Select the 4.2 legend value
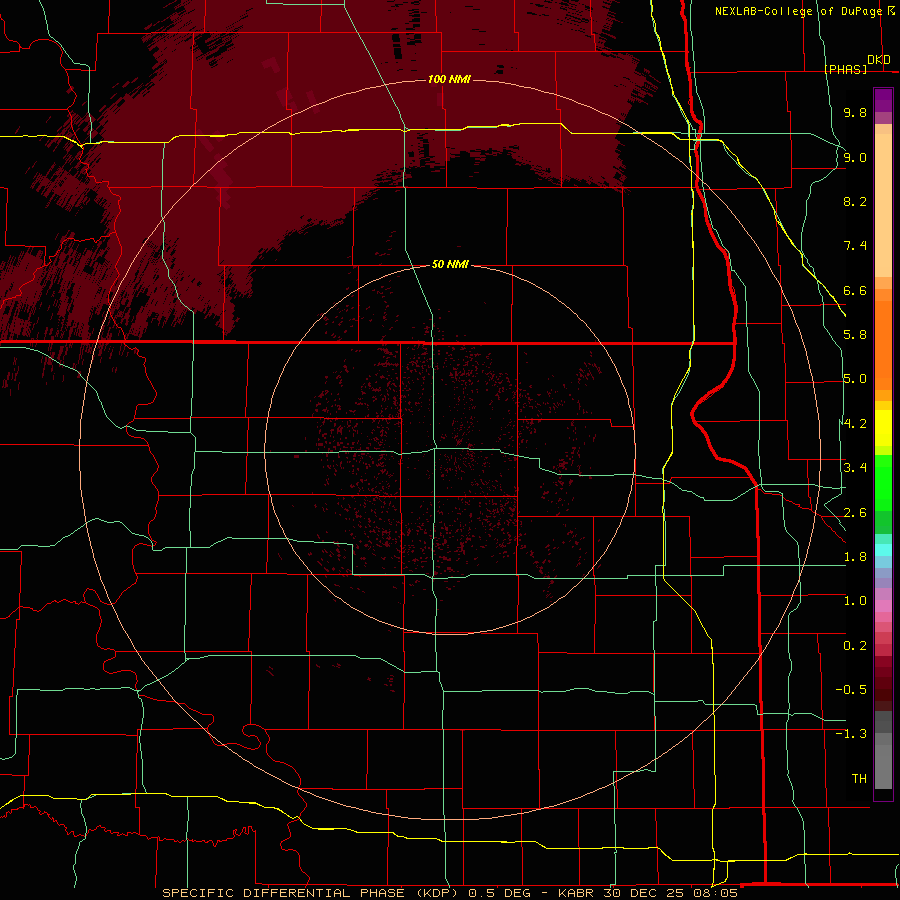900x900 pixels. (855, 424)
